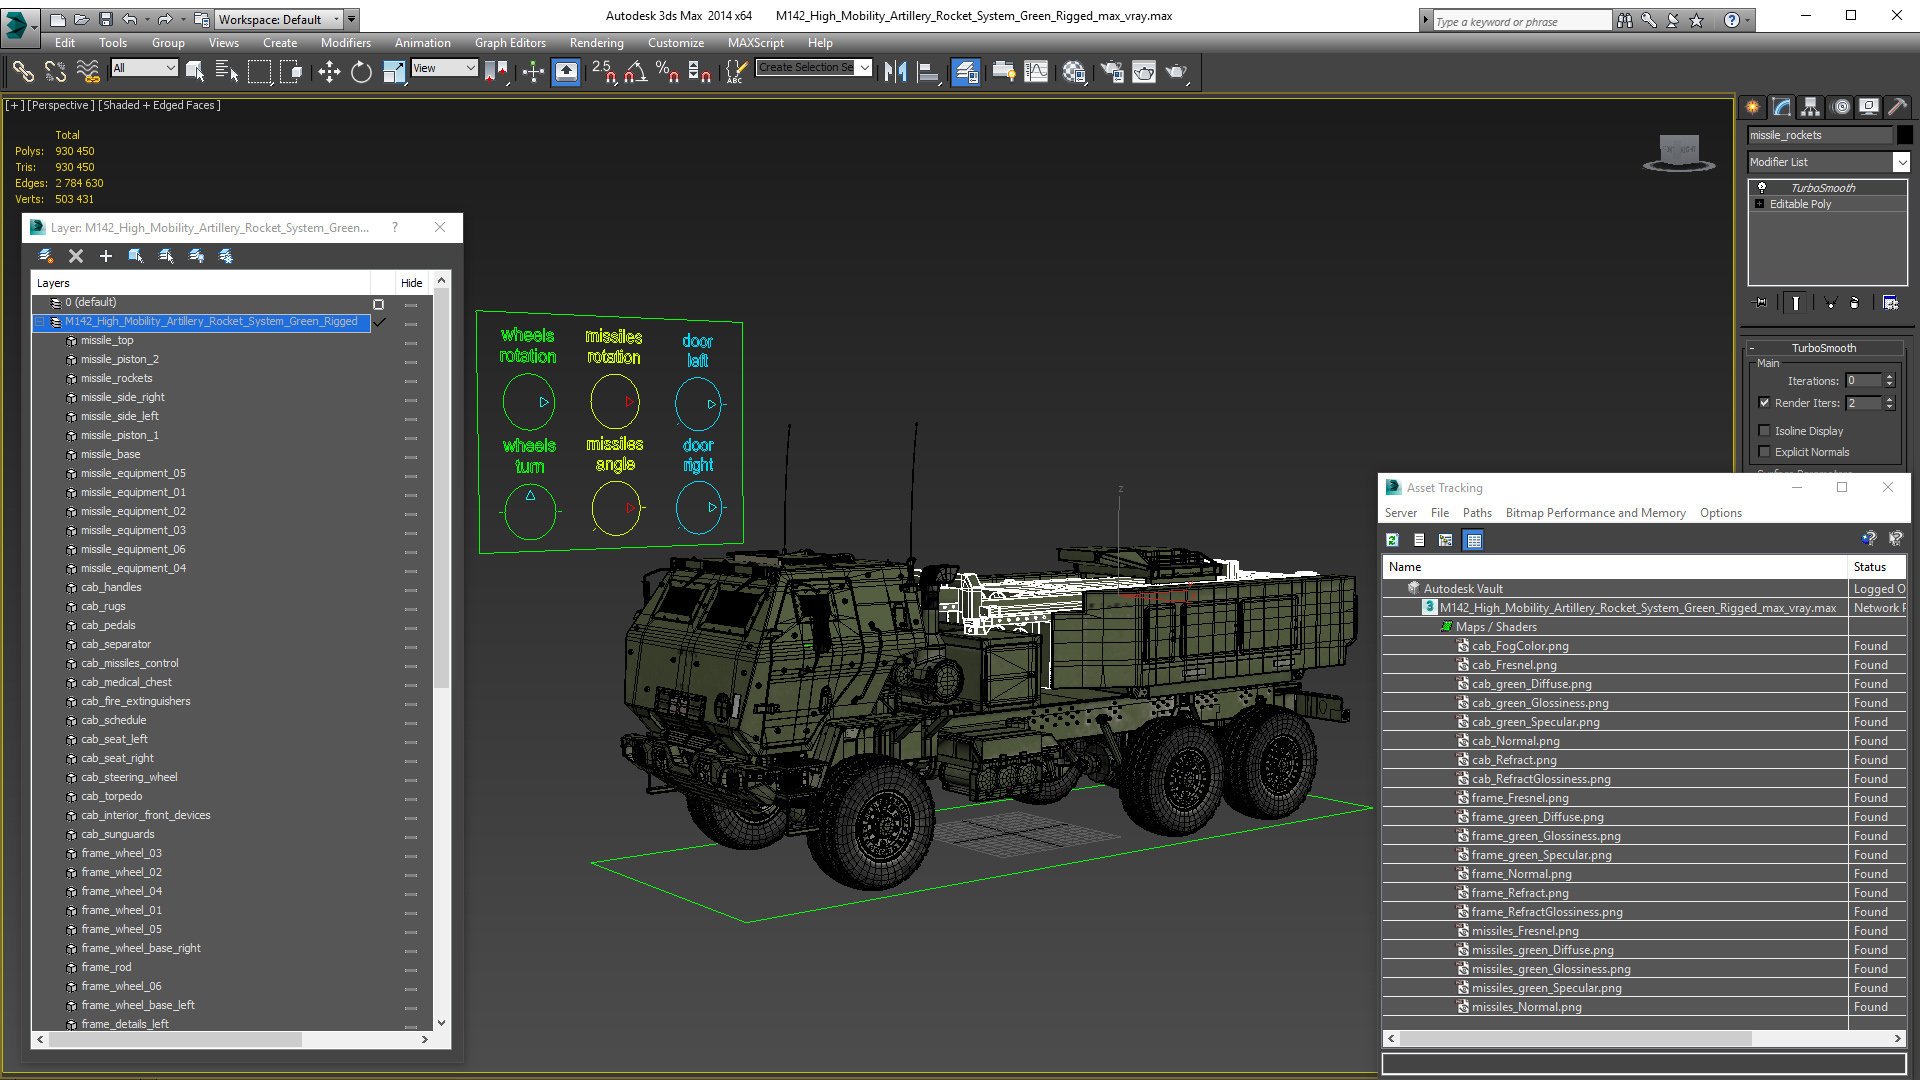Open Bitmap Performance and Memory menu
Screen dimensions: 1920x1080
point(1595,513)
